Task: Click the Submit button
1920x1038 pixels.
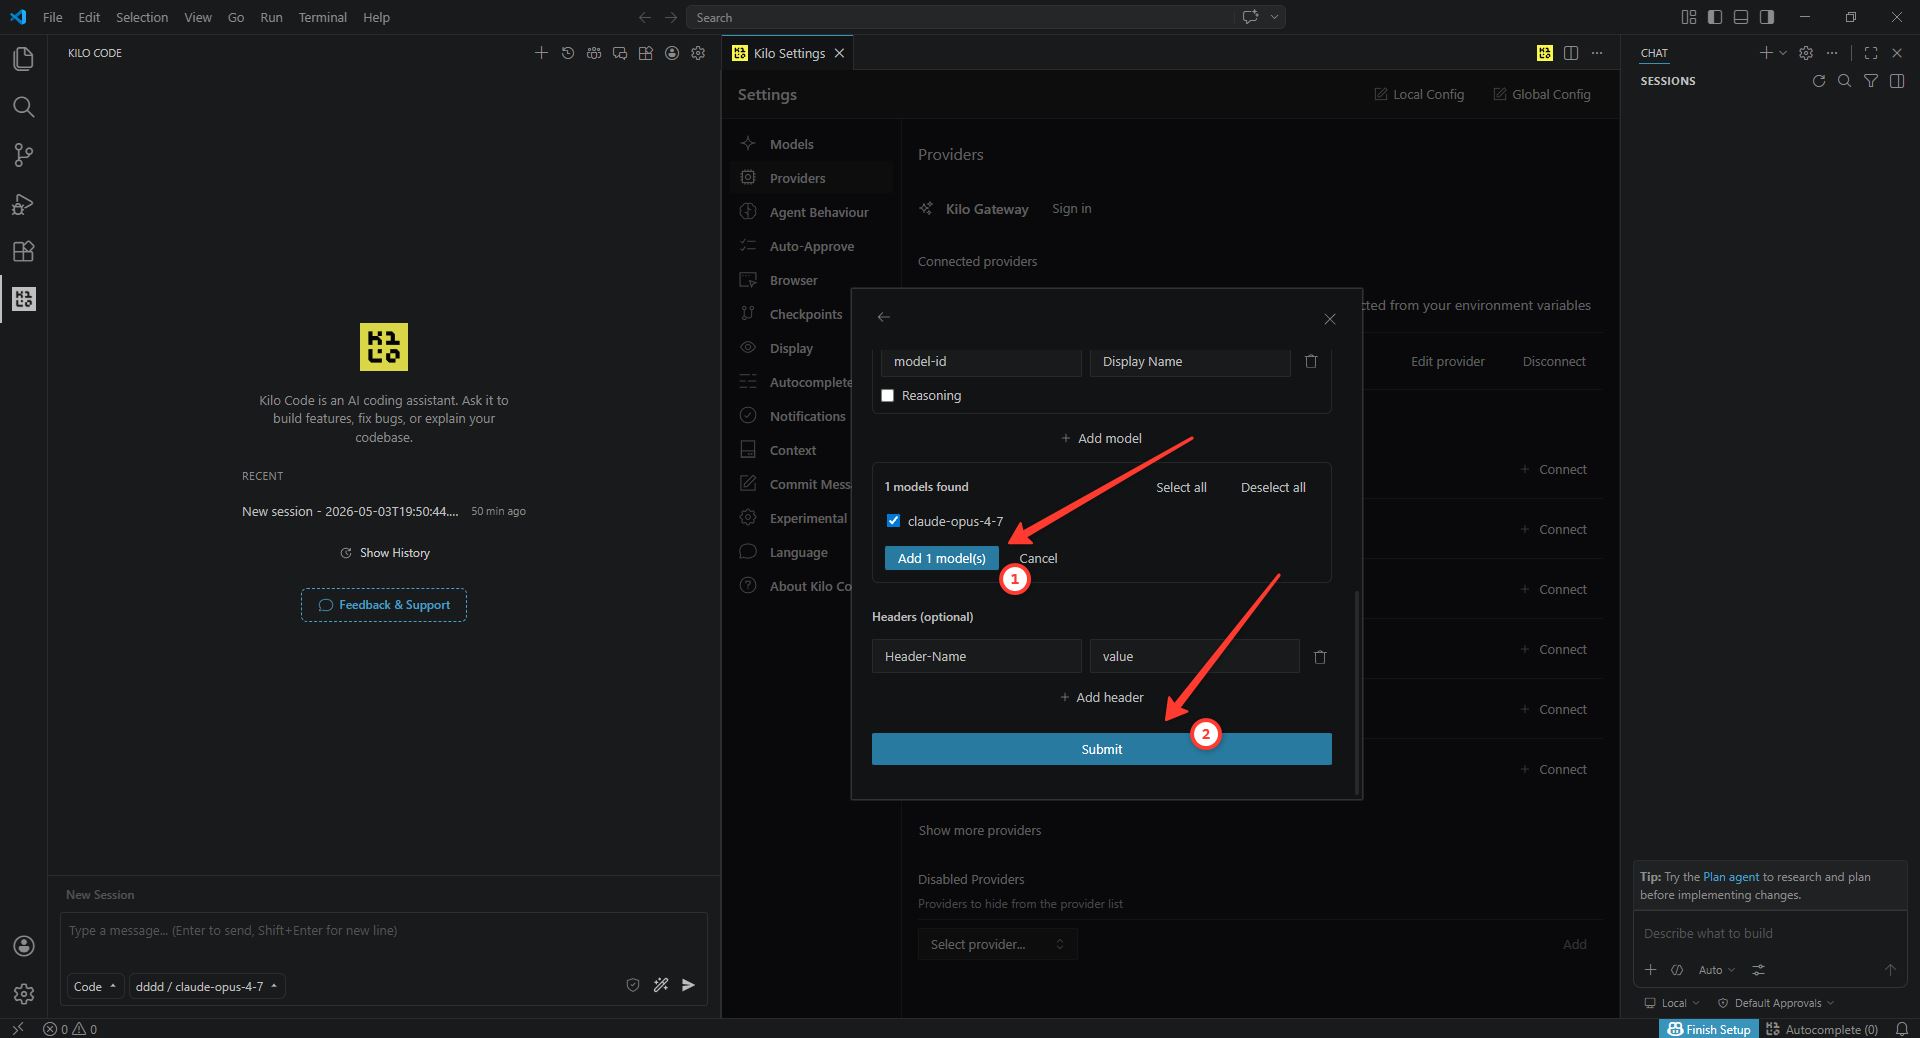Action: [x=1101, y=749]
